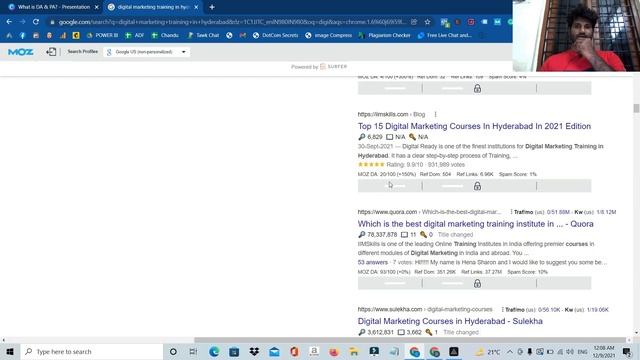Select the 'digital marketing training' tab
640x360 pixels.
click(153, 7)
